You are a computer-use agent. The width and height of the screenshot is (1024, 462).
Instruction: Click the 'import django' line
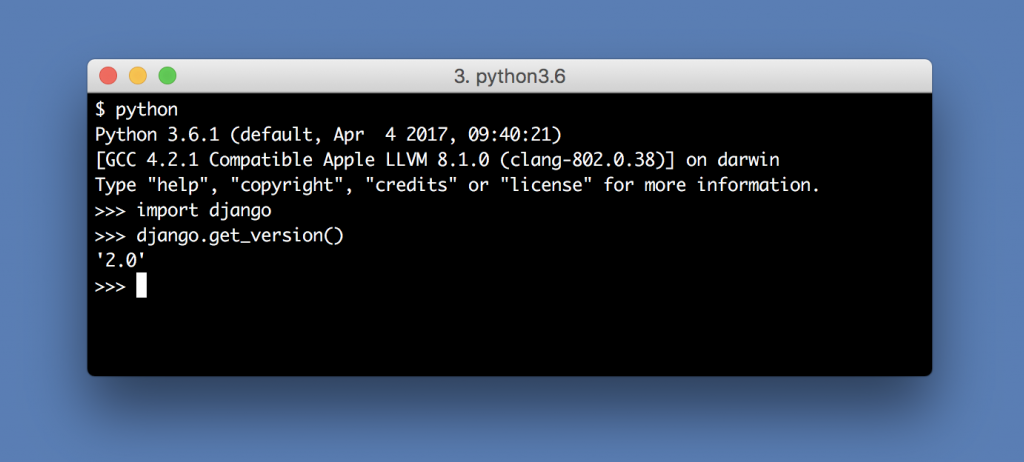pyautogui.click(x=183, y=211)
